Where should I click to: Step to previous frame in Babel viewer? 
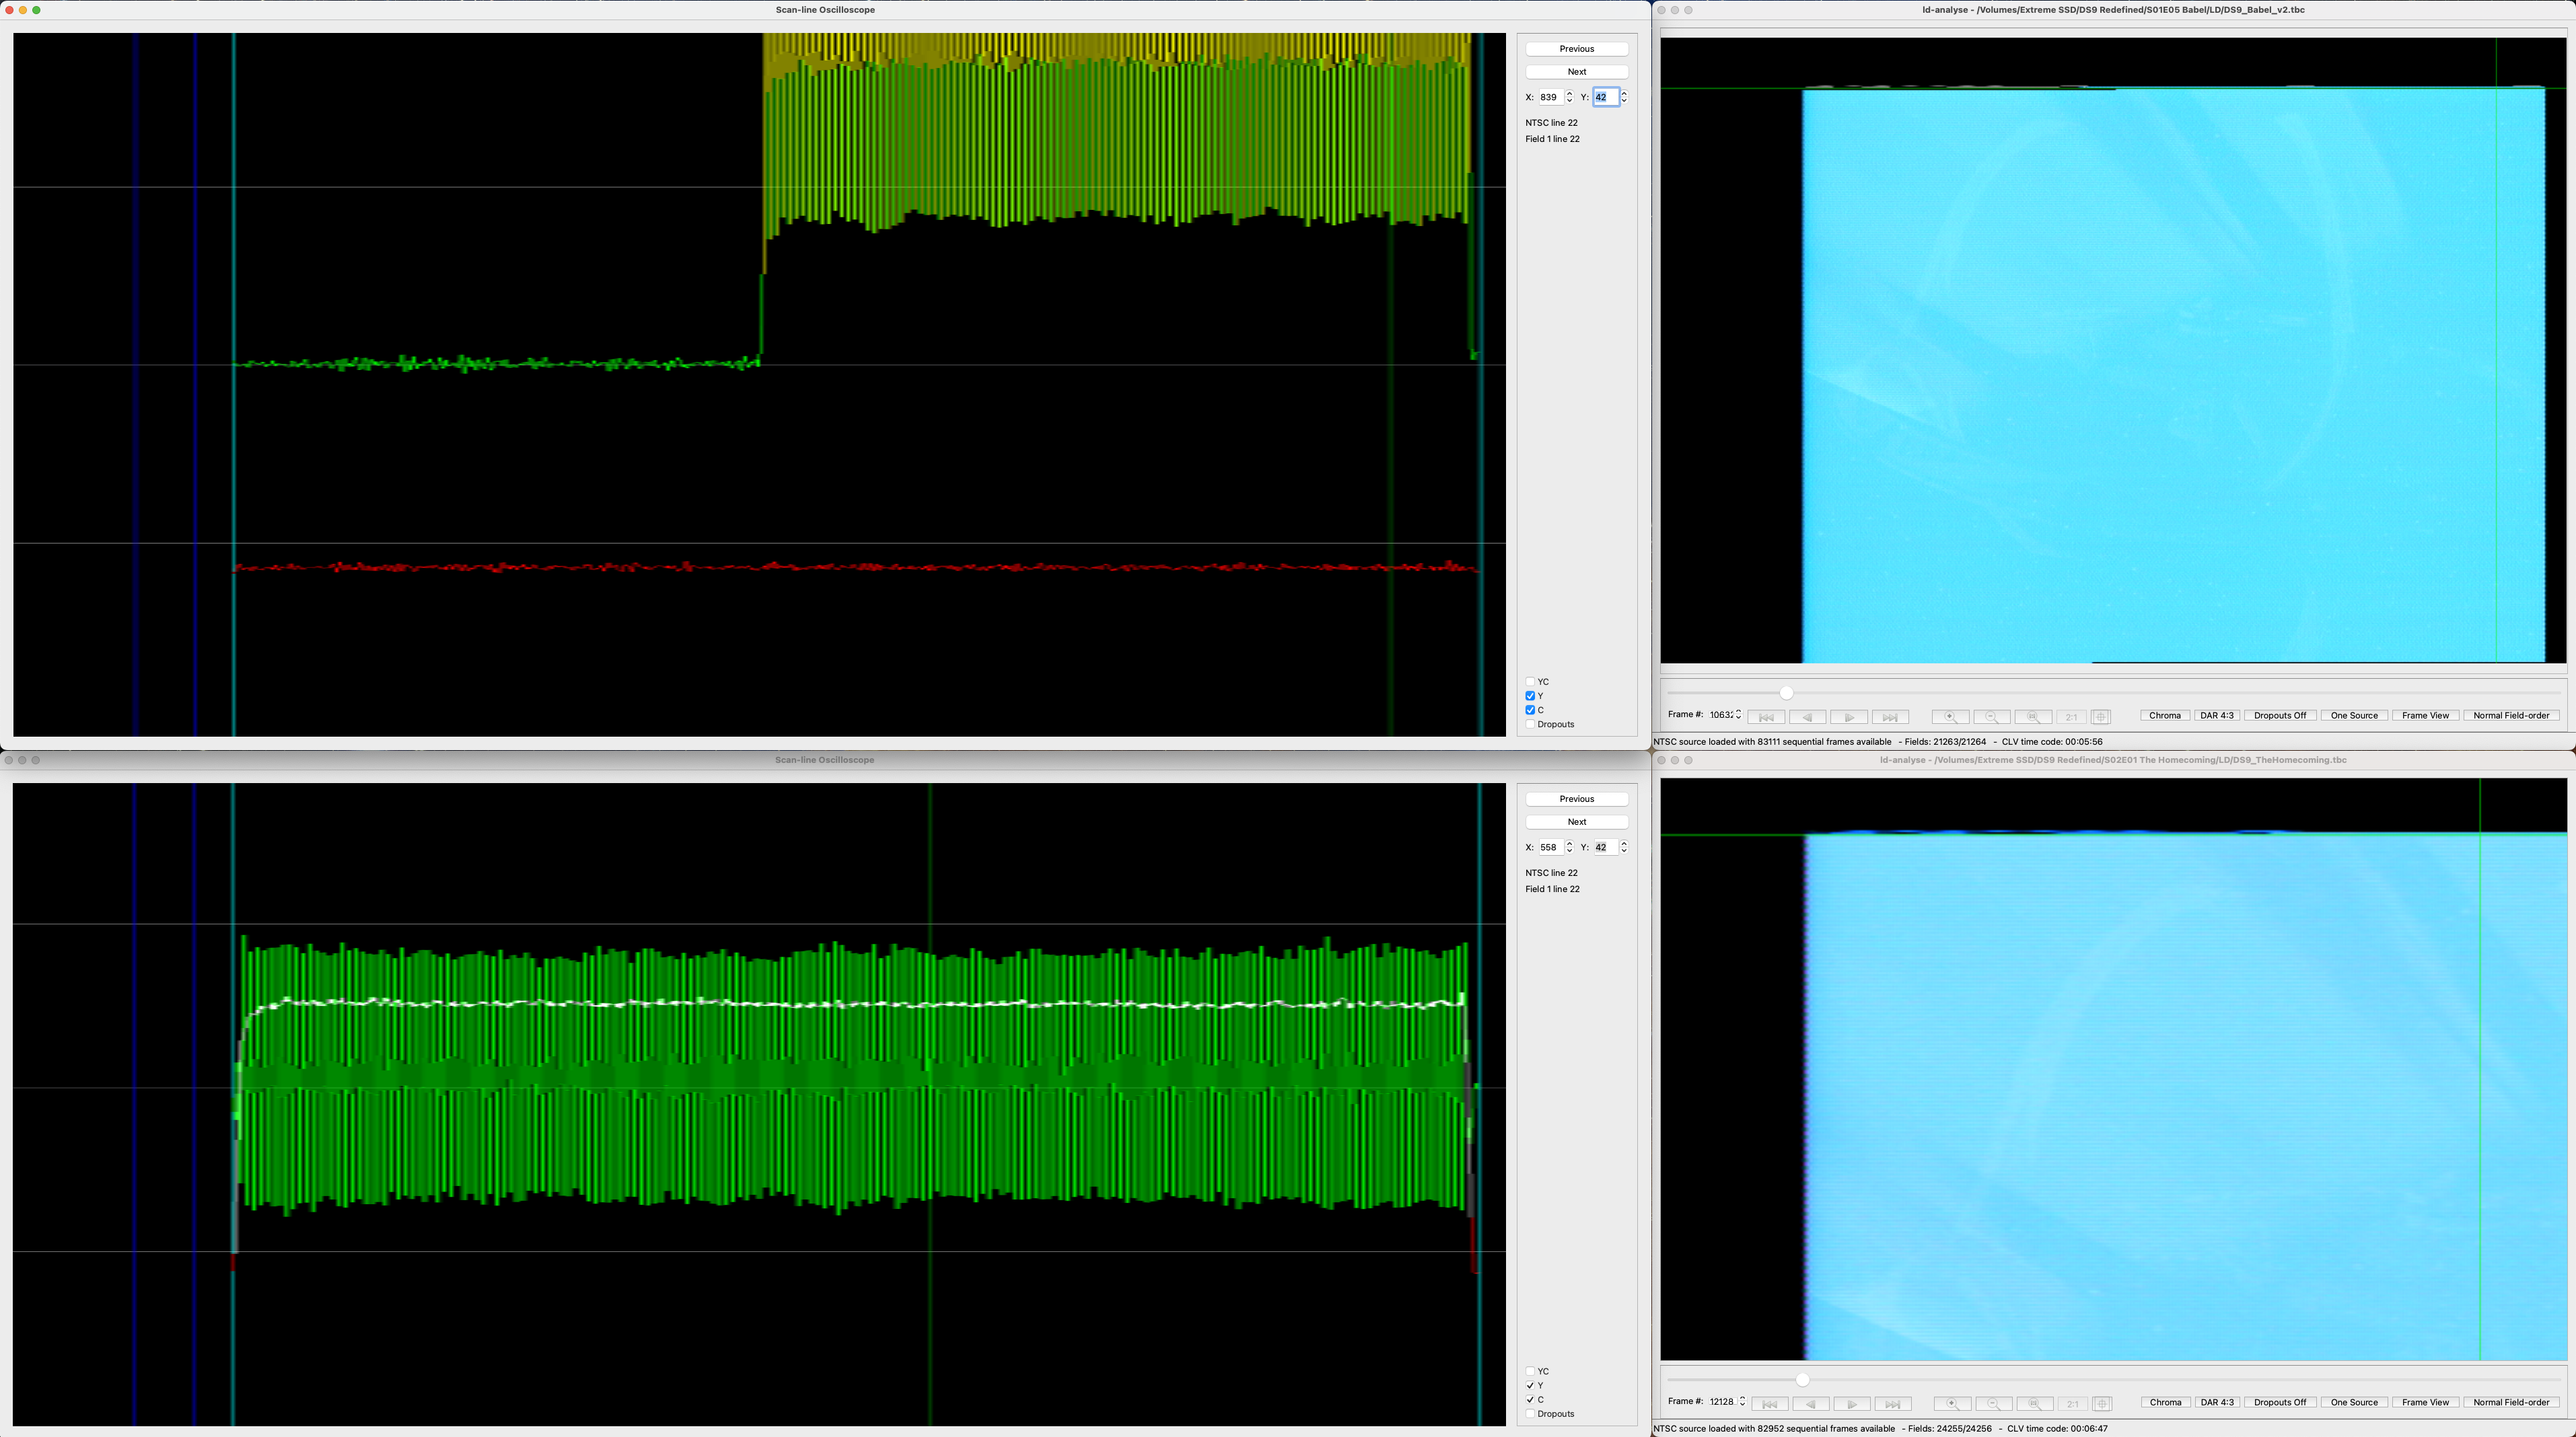(x=1807, y=716)
